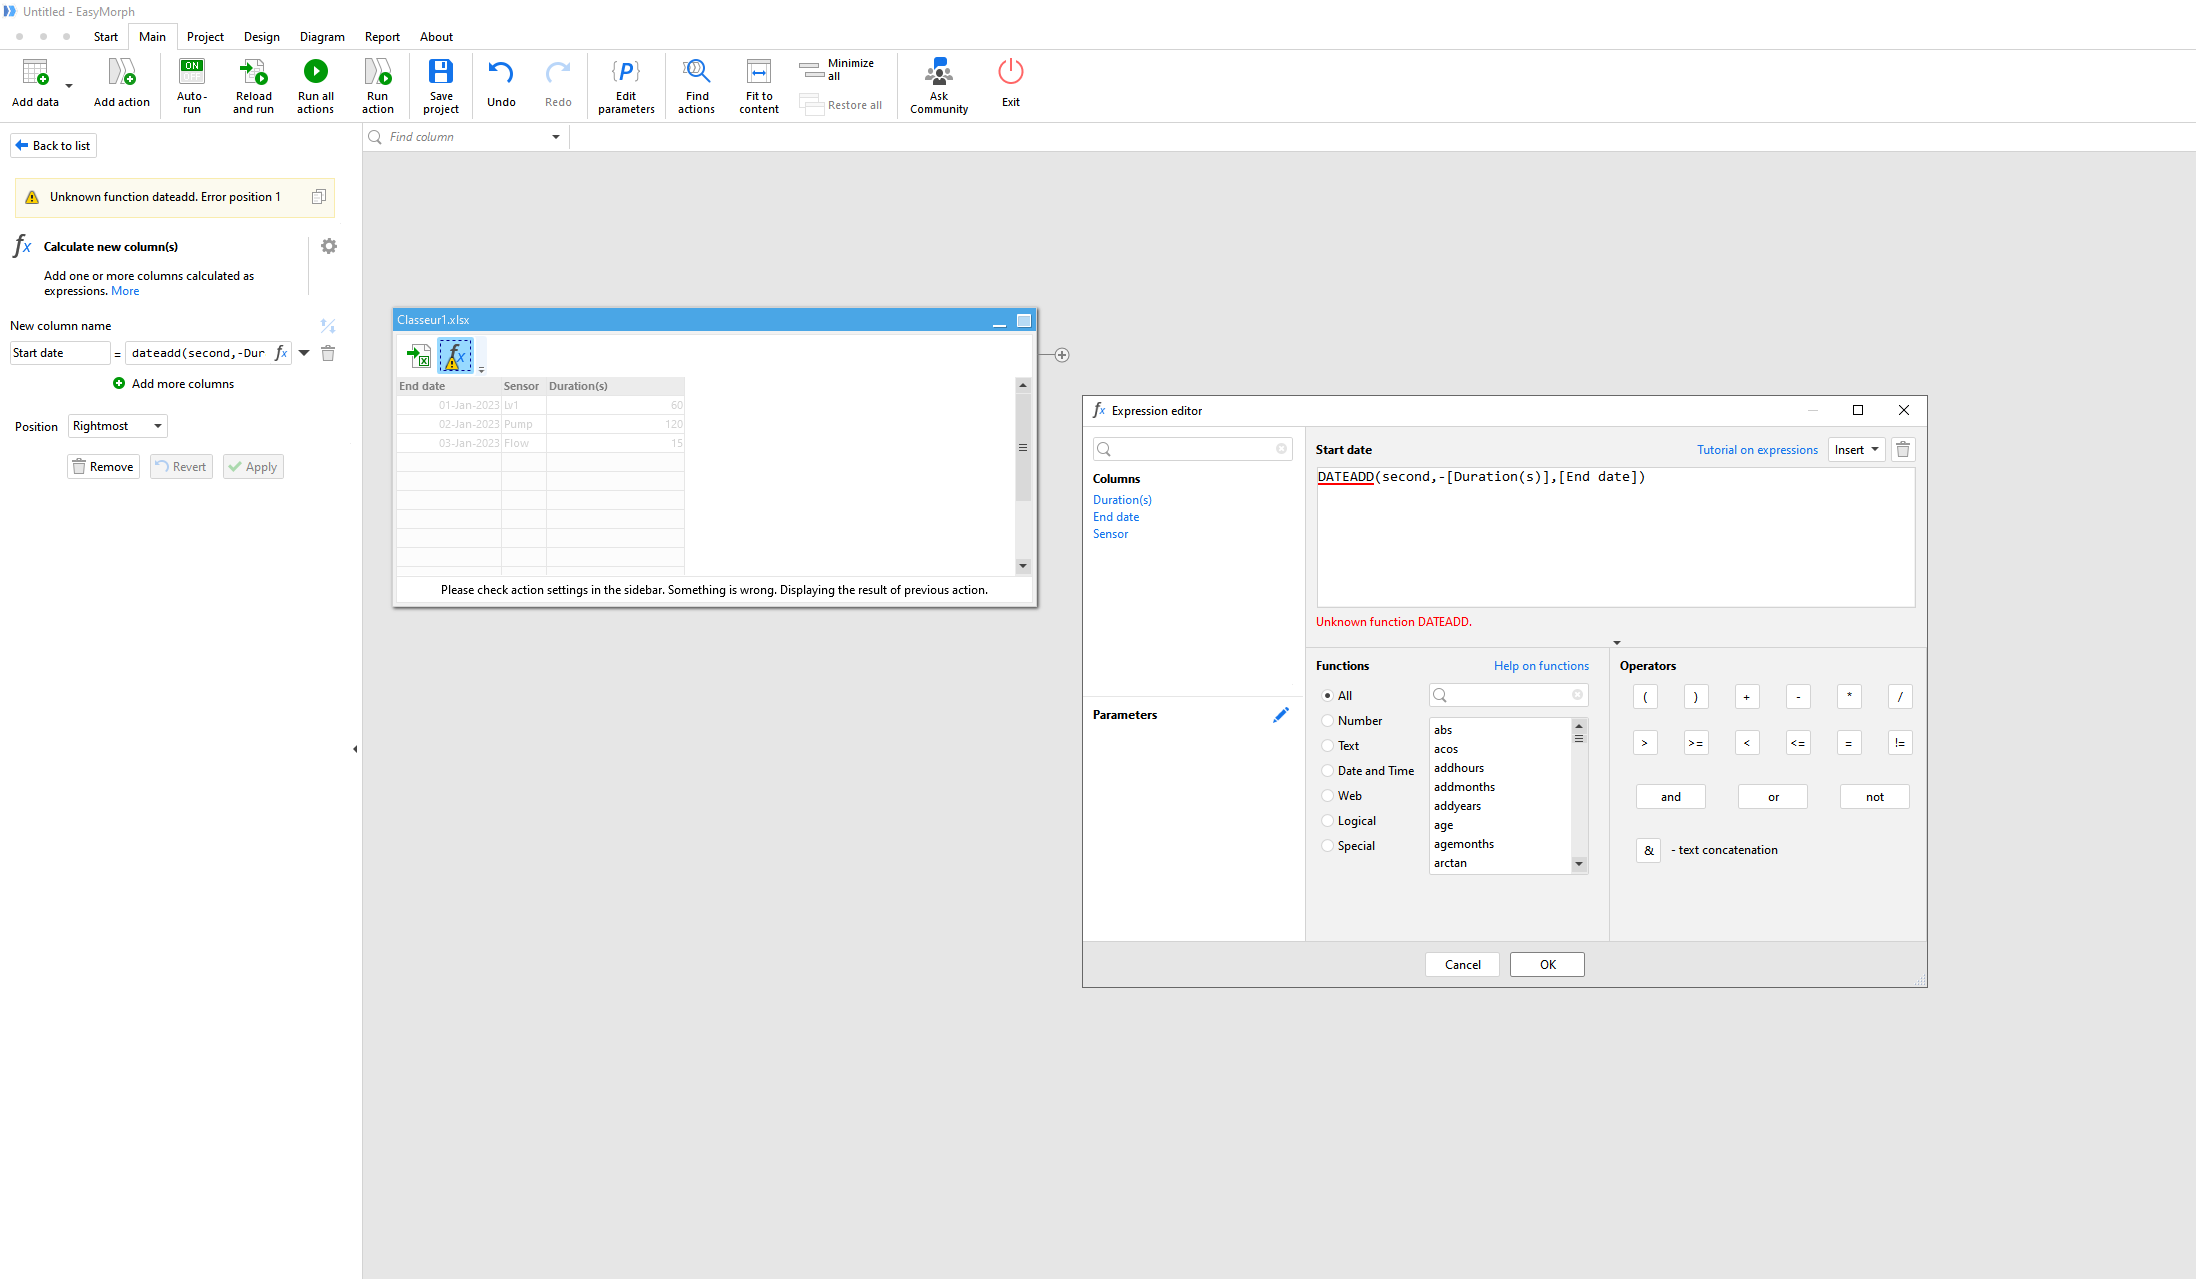Open the Find column dropdown
The image size is (2196, 1279).
pos(556,137)
